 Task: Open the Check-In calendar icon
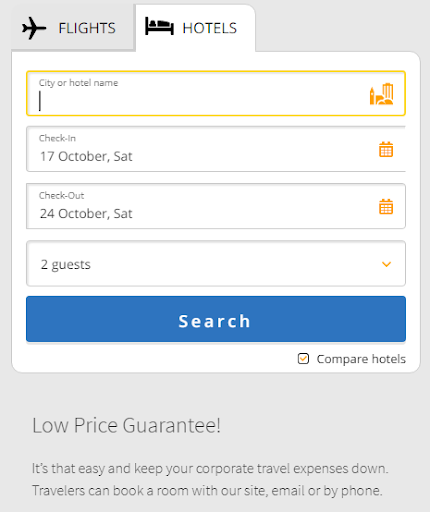(386, 149)
